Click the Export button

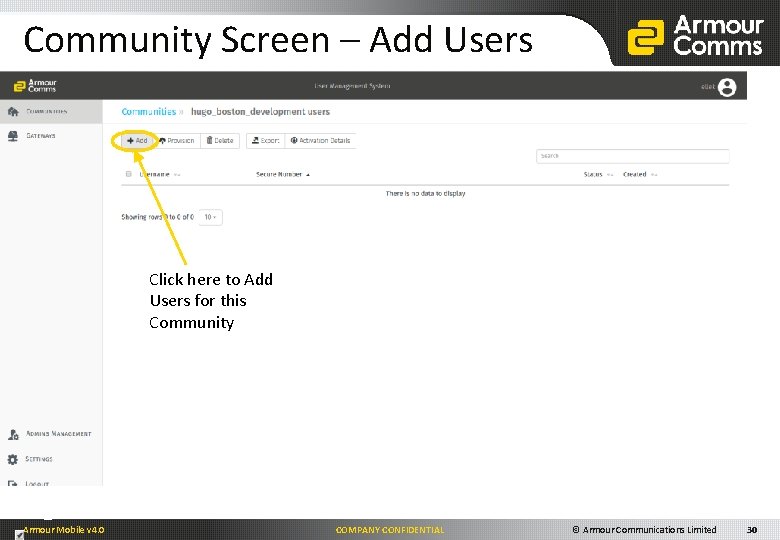point(266,141)
